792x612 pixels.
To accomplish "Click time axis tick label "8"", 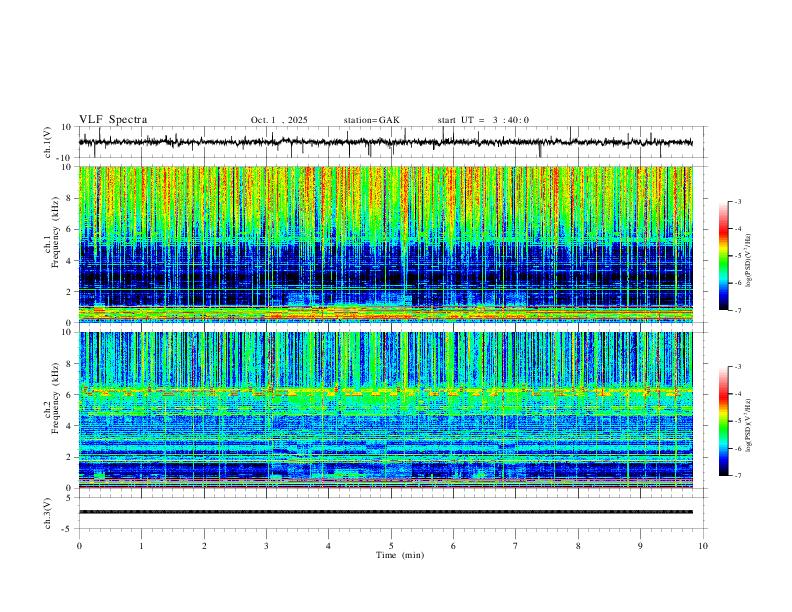I will (x=578, y=546).
